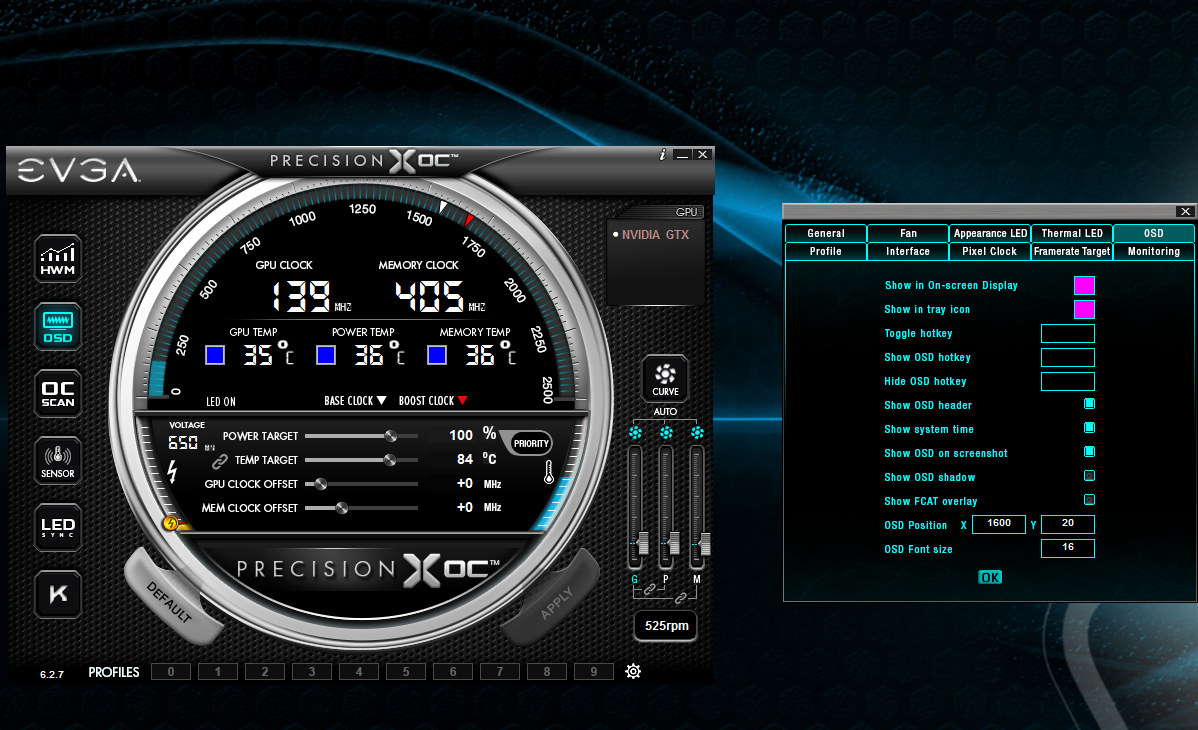Viewport: 1198px width, 730px height.
Task: Select the OSD tab
Action: pyautogui.click(x=1154, y=233)
